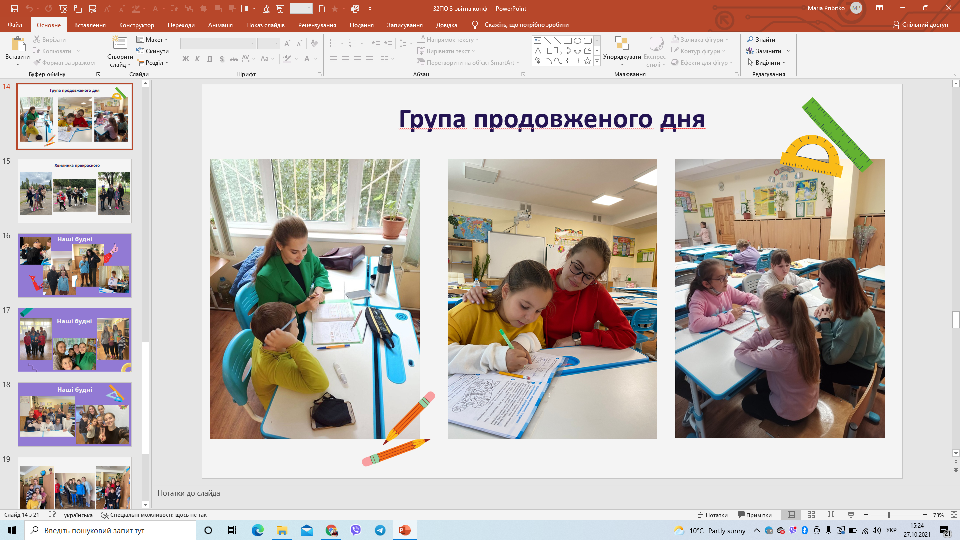Toggle bold (Ж) formatting
Viewport: 960px width, 540px height.
click(x=186, y=59)
